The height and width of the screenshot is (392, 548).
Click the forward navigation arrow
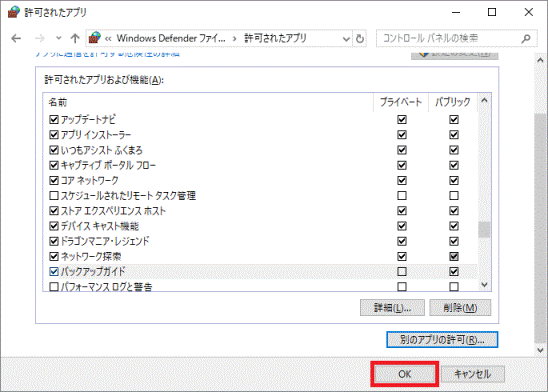tap(40, 38)
